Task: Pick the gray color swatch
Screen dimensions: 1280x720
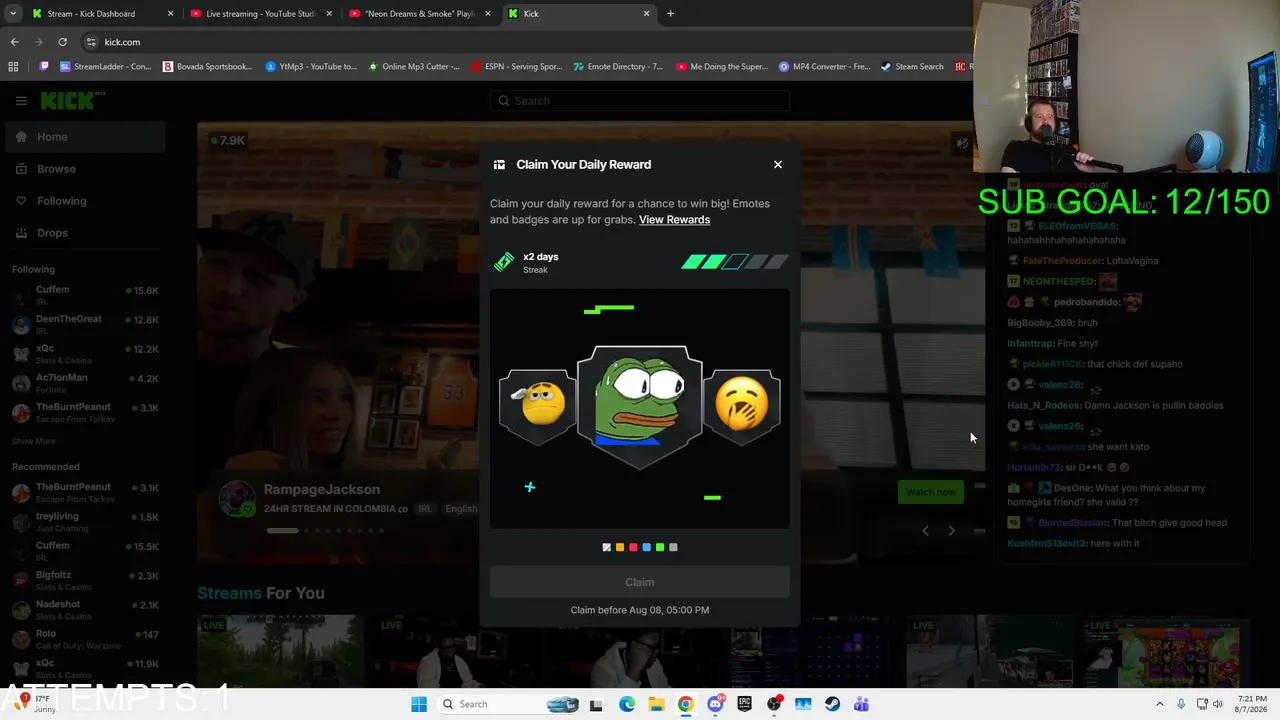Action: 673,547
